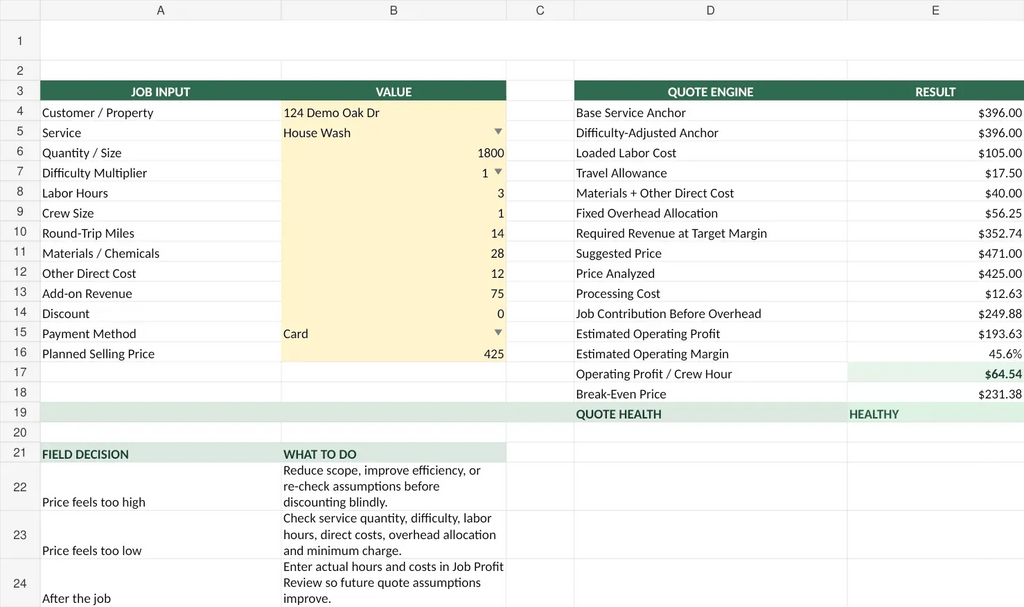Click the Processing Cost result '$12.63'

point(935,293)
